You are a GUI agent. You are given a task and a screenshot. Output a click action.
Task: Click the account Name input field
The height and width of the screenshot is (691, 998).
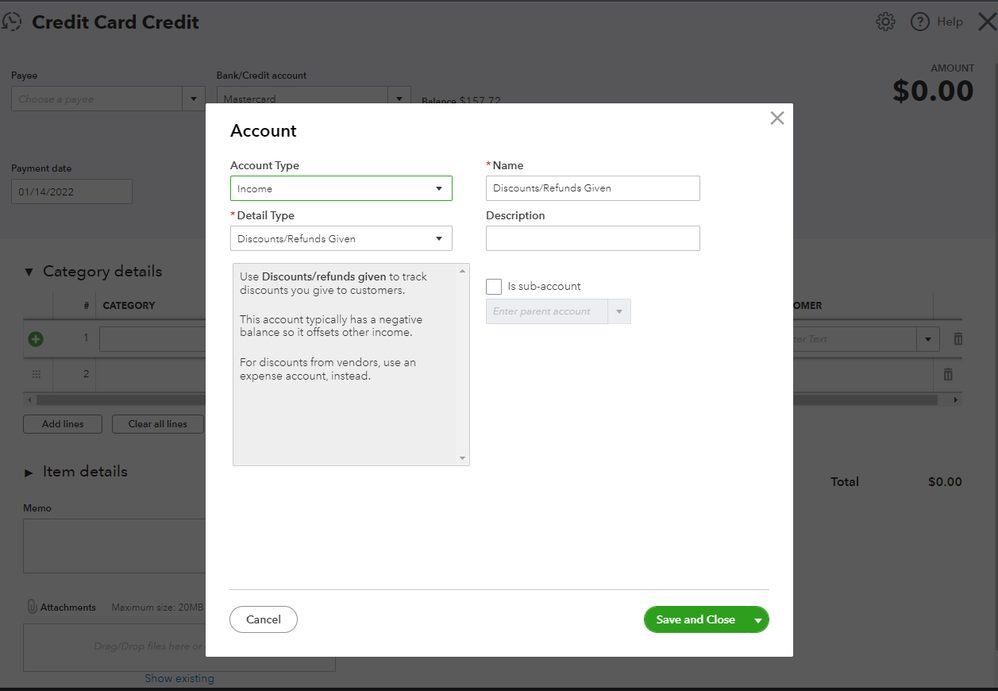click(593, 188)
